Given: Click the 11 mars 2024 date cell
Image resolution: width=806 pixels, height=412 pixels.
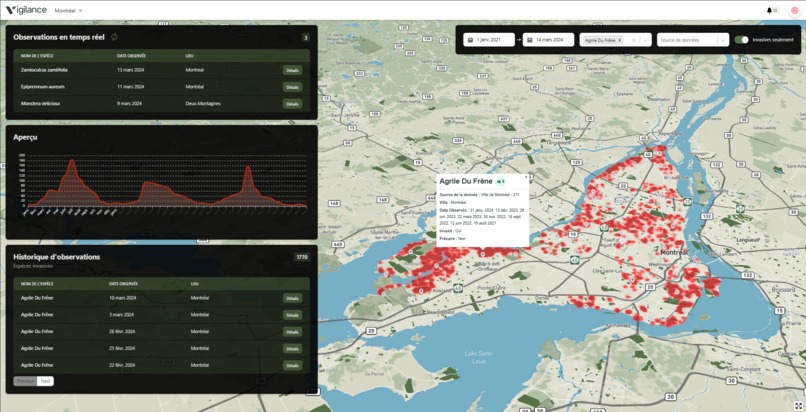Looking at the screenshot, I should click(x=131, y=87).
